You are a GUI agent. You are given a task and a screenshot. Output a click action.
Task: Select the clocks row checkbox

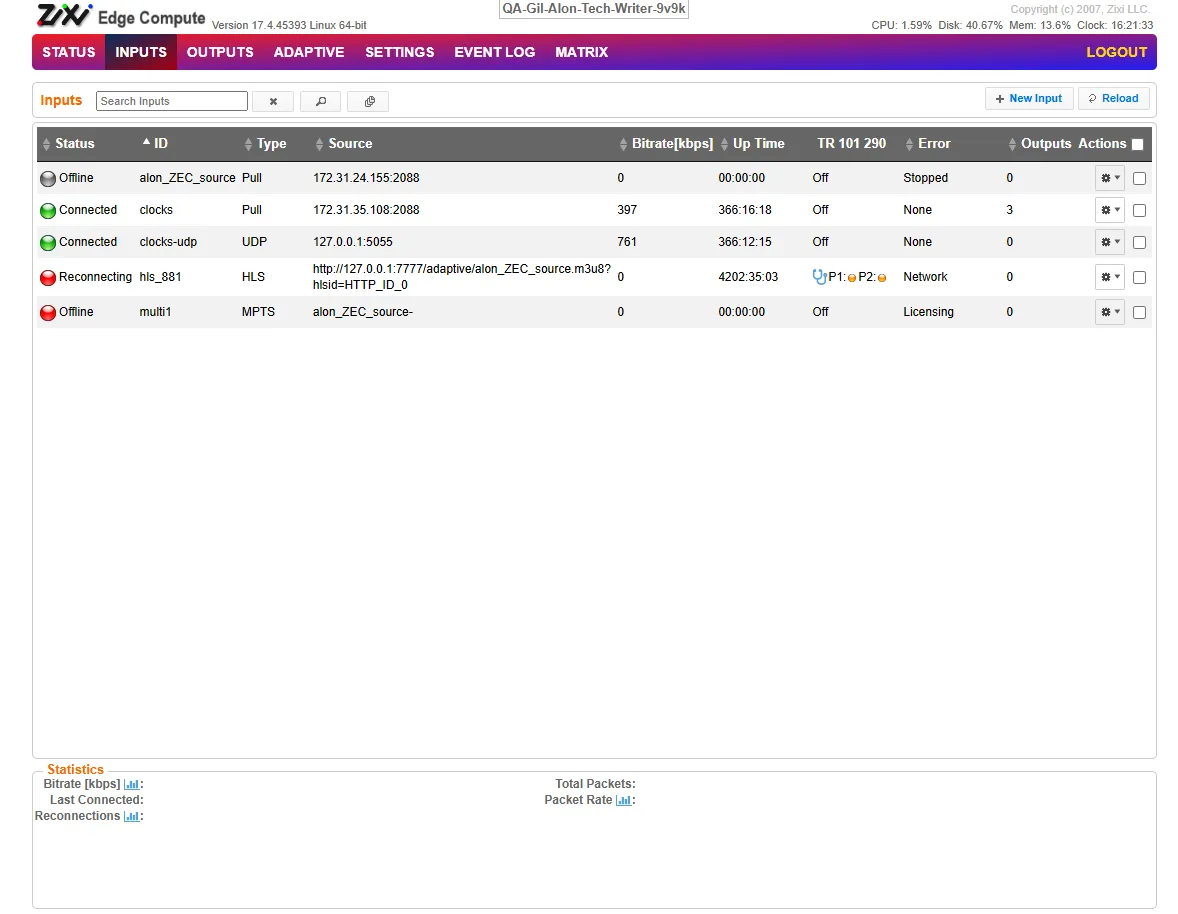tap(1139, 211)
